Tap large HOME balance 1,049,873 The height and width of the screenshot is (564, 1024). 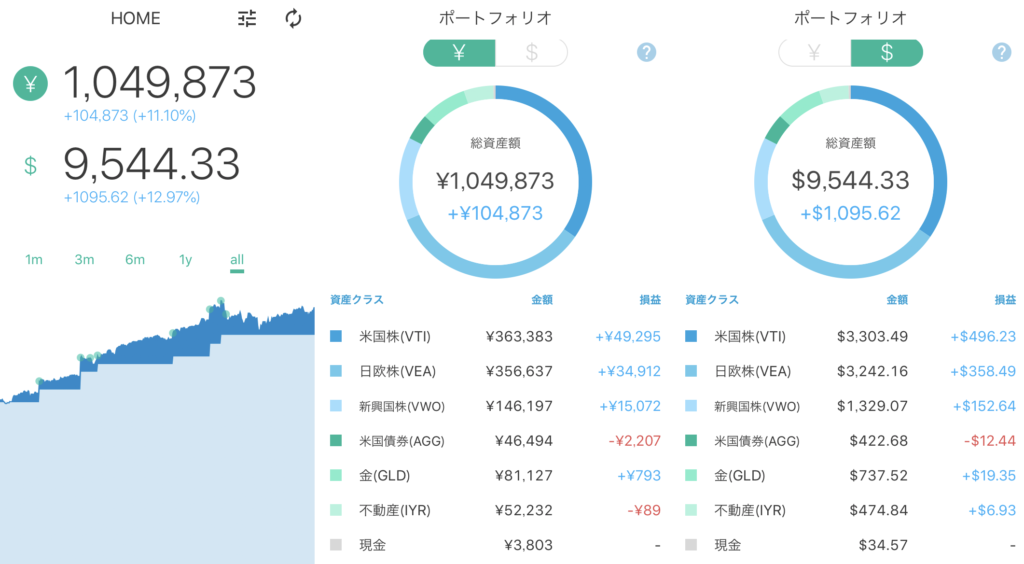click(x=159, y=83)
